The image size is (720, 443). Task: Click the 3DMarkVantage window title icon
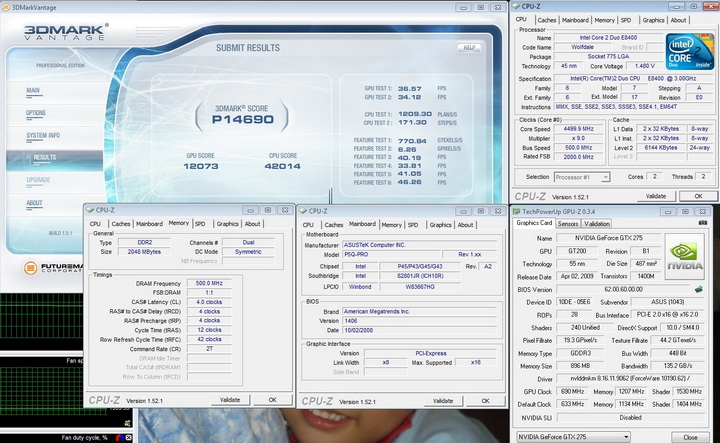pyautogui.click(x=6, y=6)
